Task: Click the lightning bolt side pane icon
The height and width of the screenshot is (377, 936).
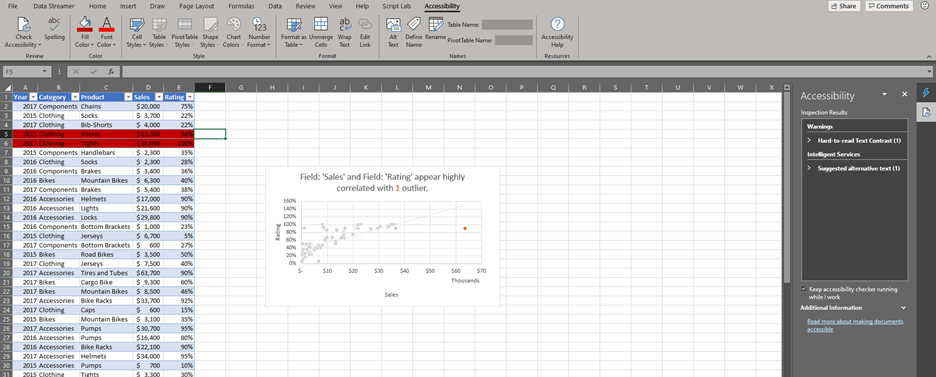Action: point(926,92)
